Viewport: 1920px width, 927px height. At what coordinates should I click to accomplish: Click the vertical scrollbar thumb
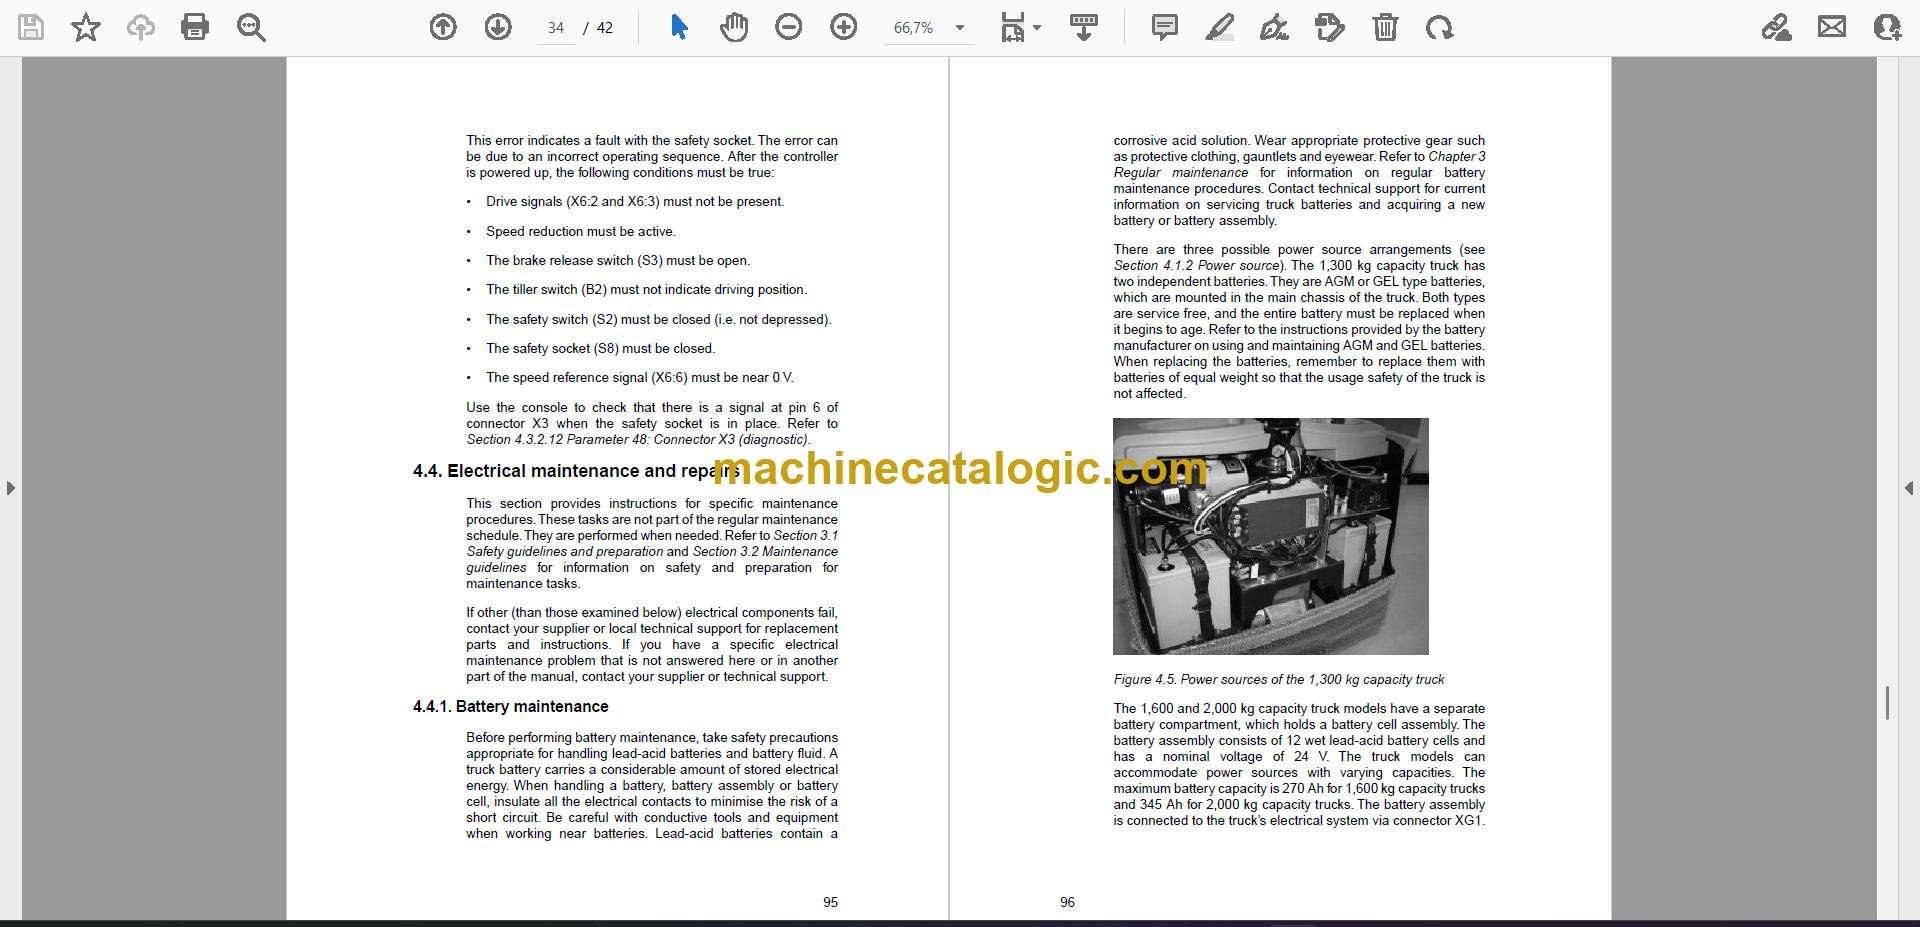(1887, 703)
